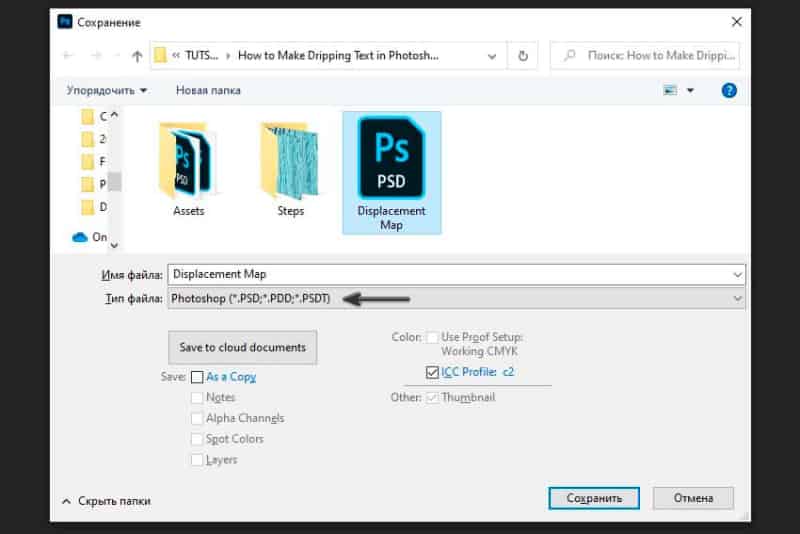
Task: Toggle the Notes checkbox
Action: [x=197, y=398]
